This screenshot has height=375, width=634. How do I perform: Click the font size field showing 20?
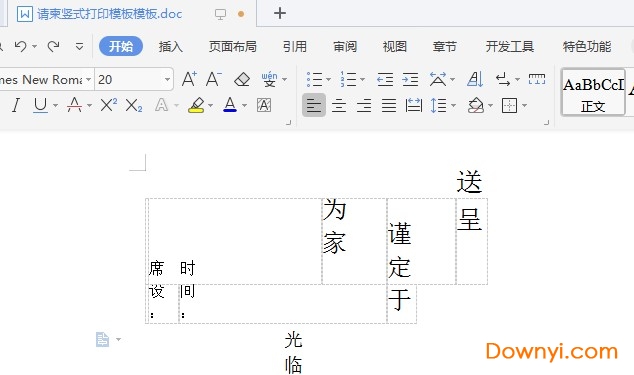point(129,79)
